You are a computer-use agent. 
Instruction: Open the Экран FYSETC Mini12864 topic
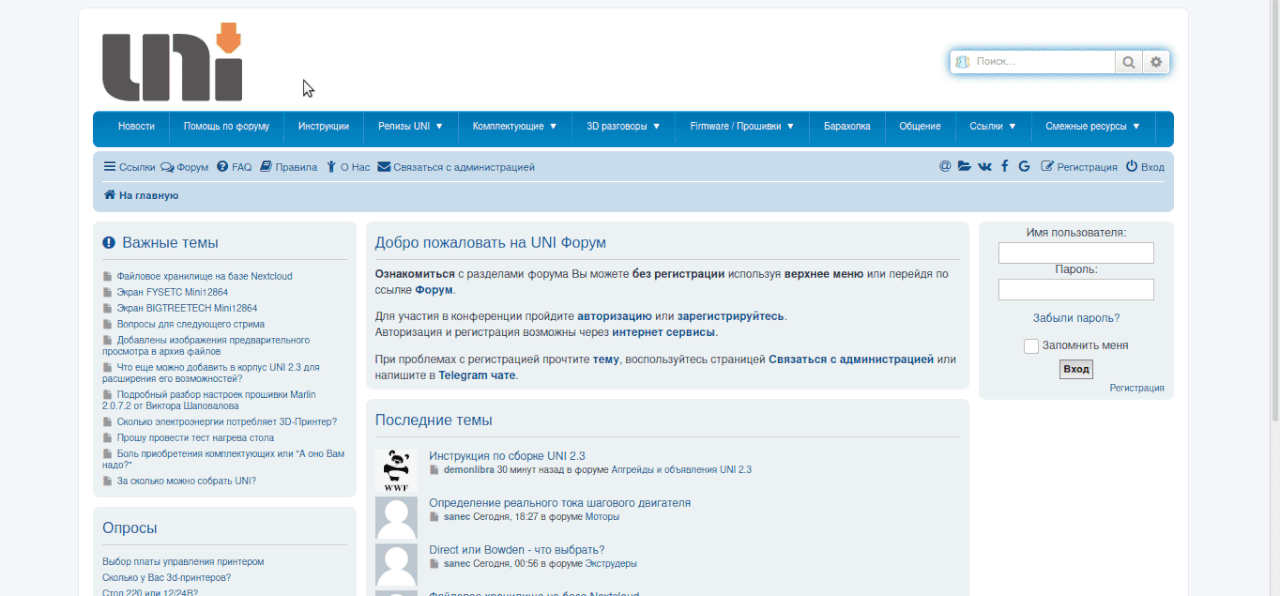pyautogui.click(x=172, y=292)
